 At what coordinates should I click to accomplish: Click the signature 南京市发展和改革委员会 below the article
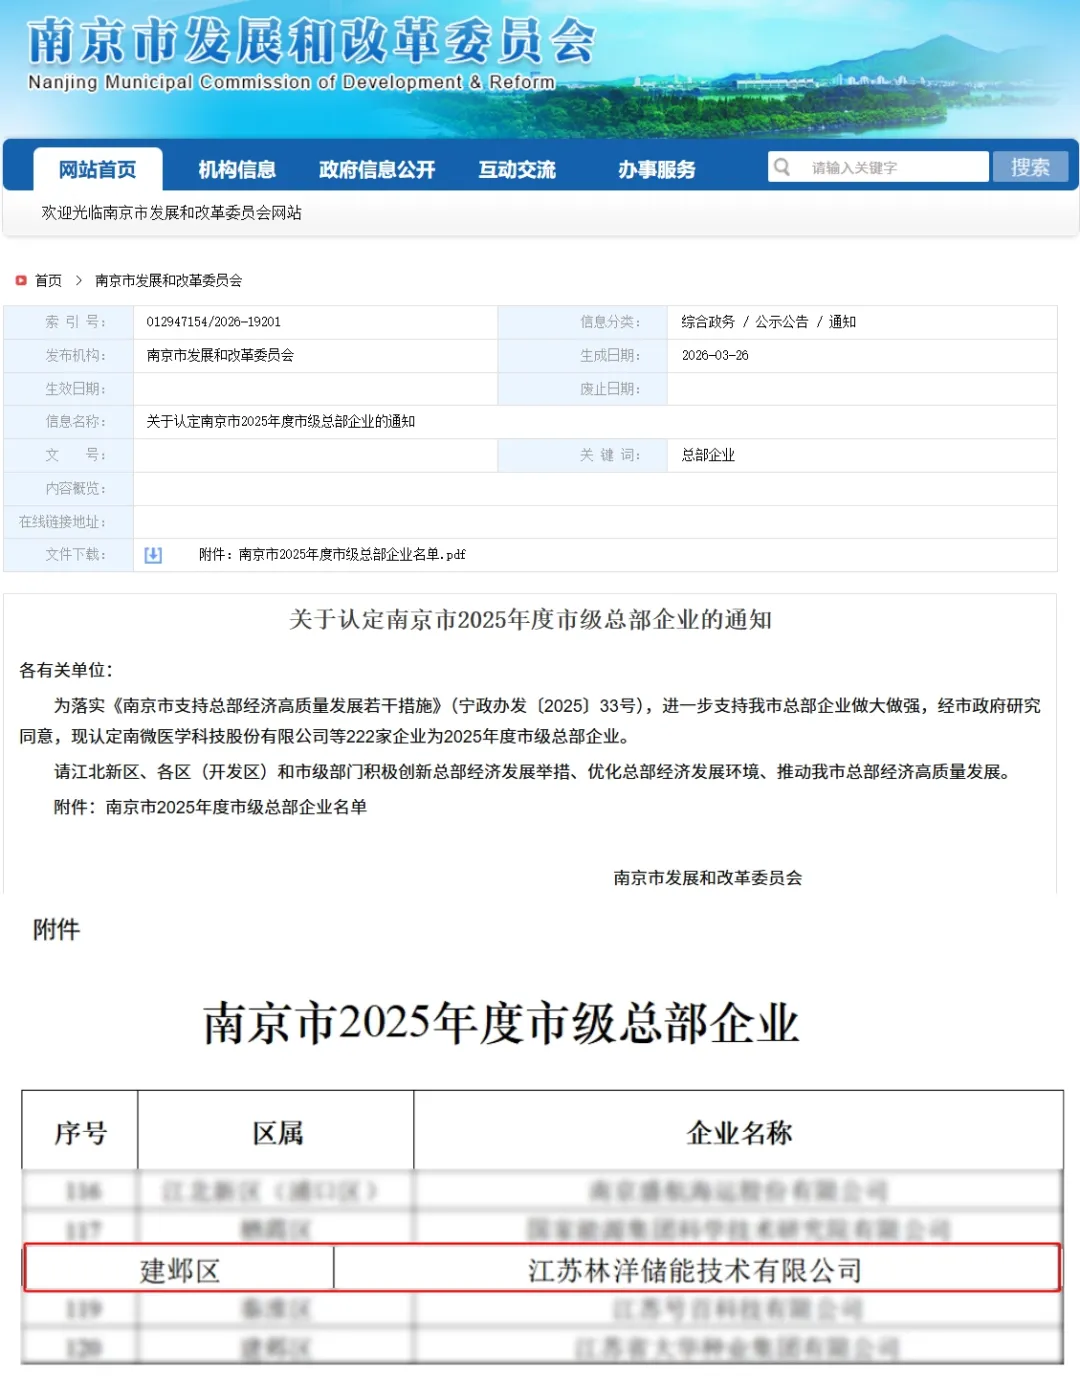tap(708, 878)
